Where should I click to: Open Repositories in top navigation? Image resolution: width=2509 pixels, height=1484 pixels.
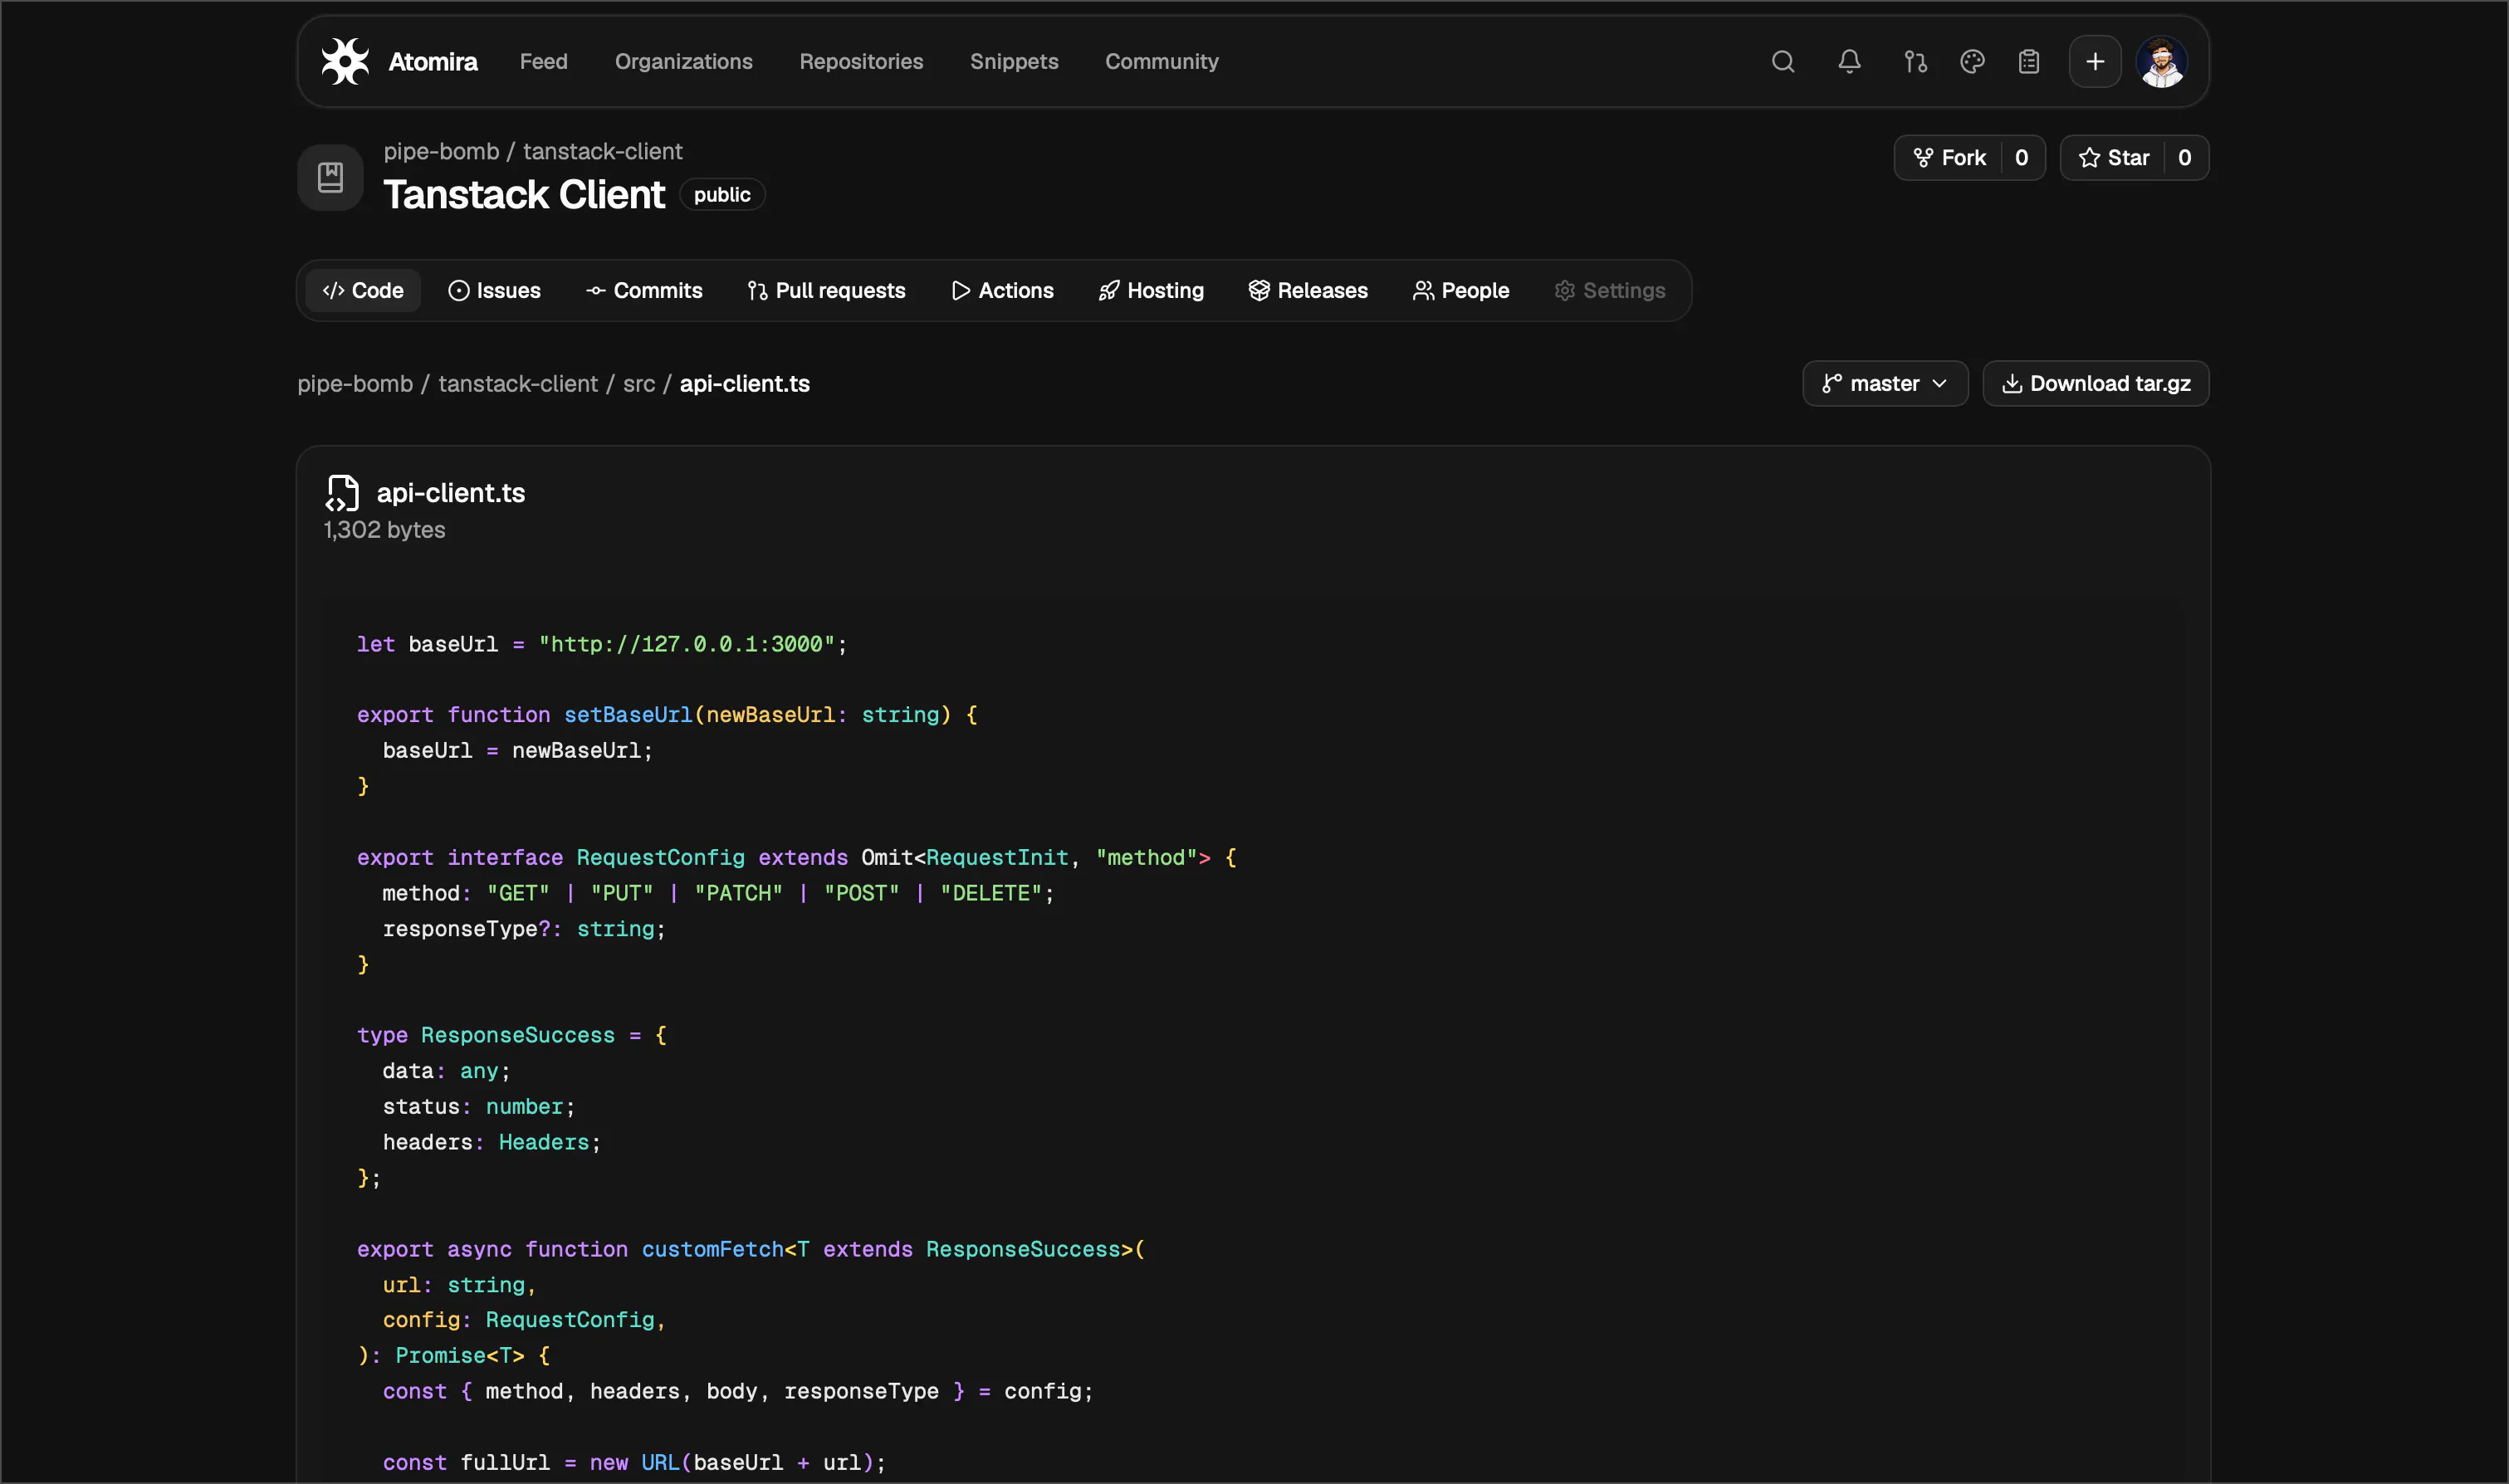[x=861, y=62]
